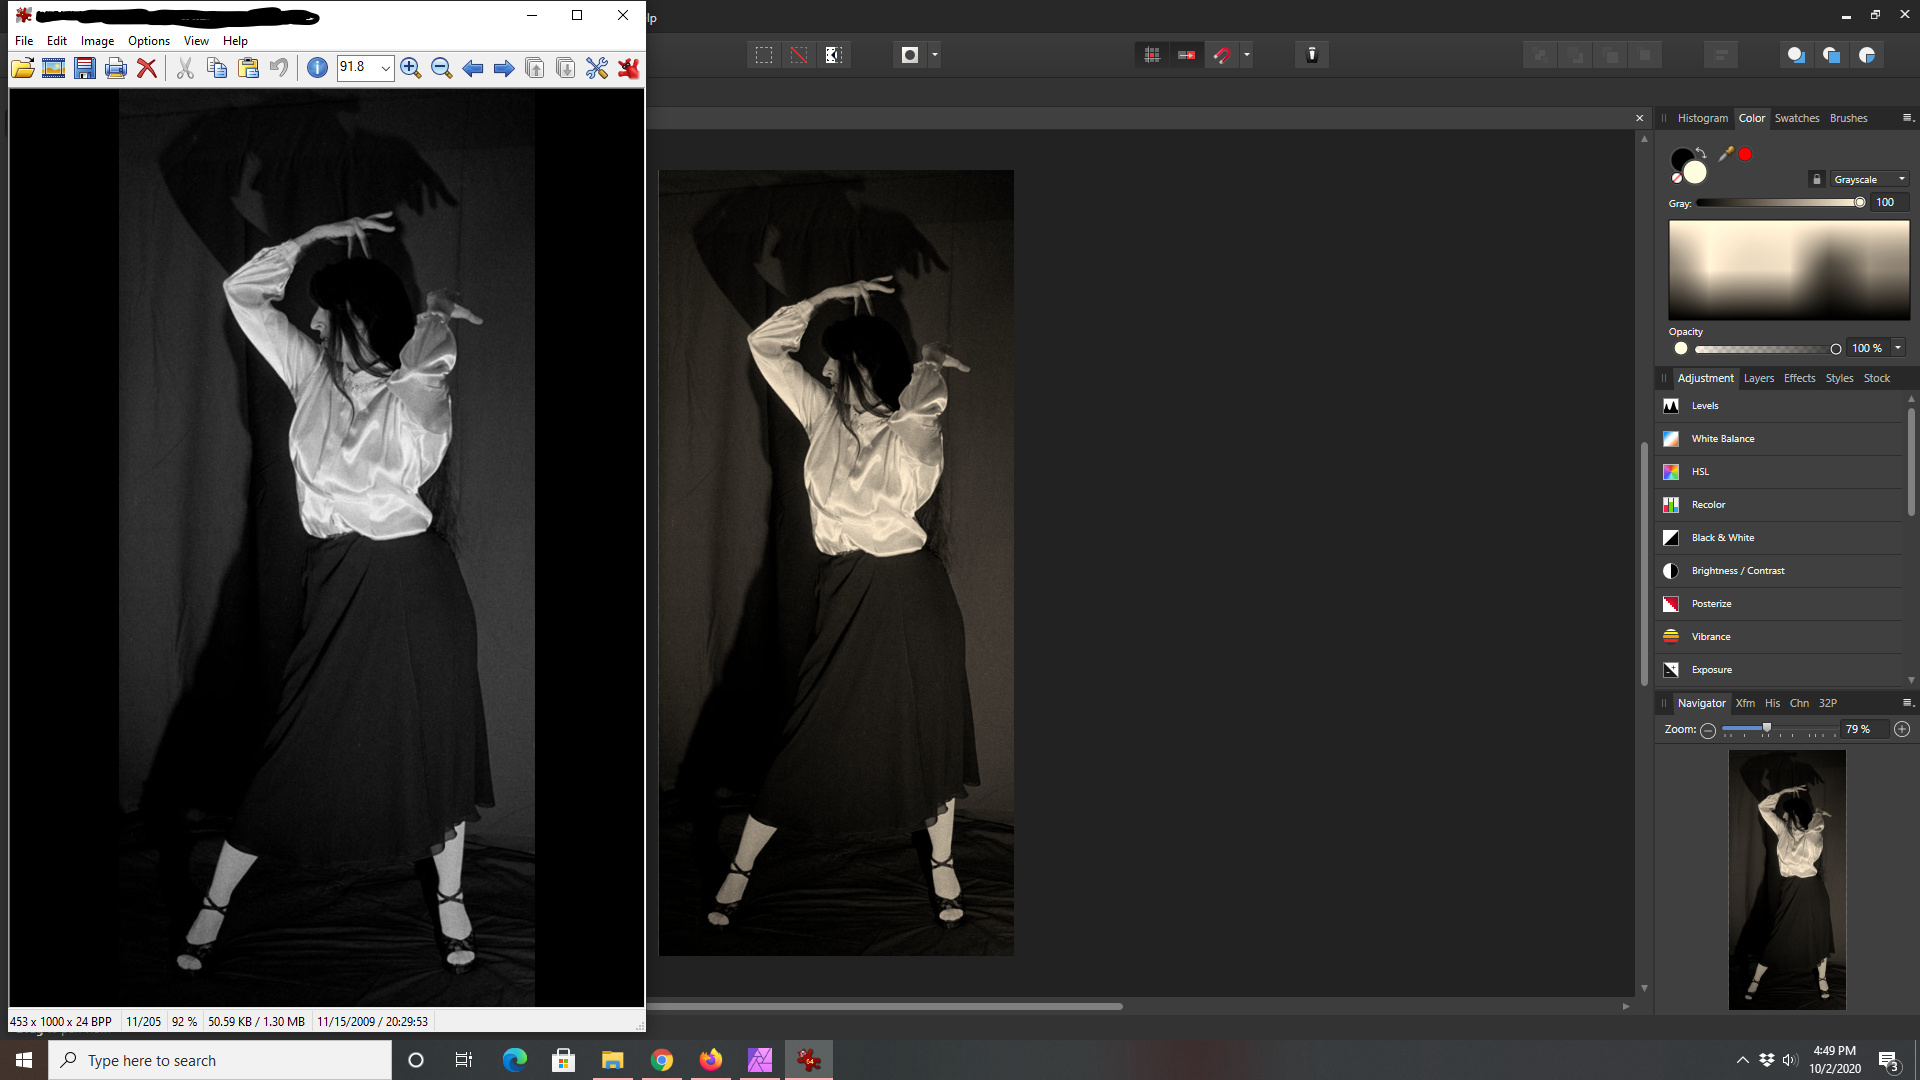Open settings via wrench tools icon

(597, 68)
